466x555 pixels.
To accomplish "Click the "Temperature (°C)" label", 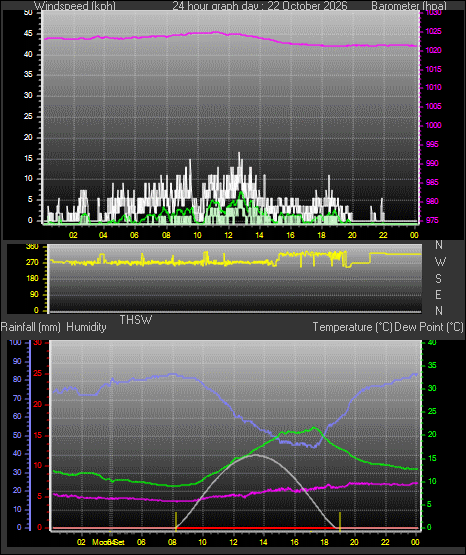I will (x=352, y=327).
